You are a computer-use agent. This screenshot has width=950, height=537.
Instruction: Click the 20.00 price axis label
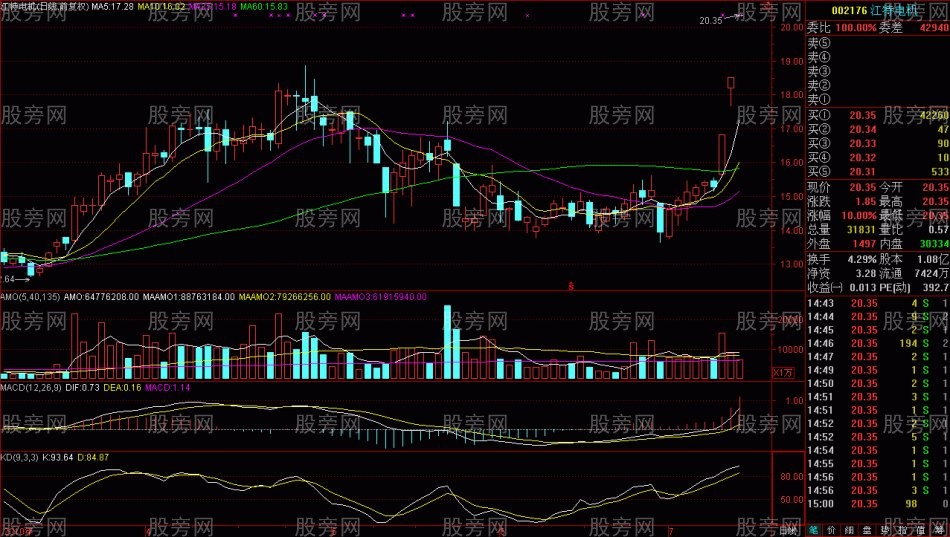[792, 27]
